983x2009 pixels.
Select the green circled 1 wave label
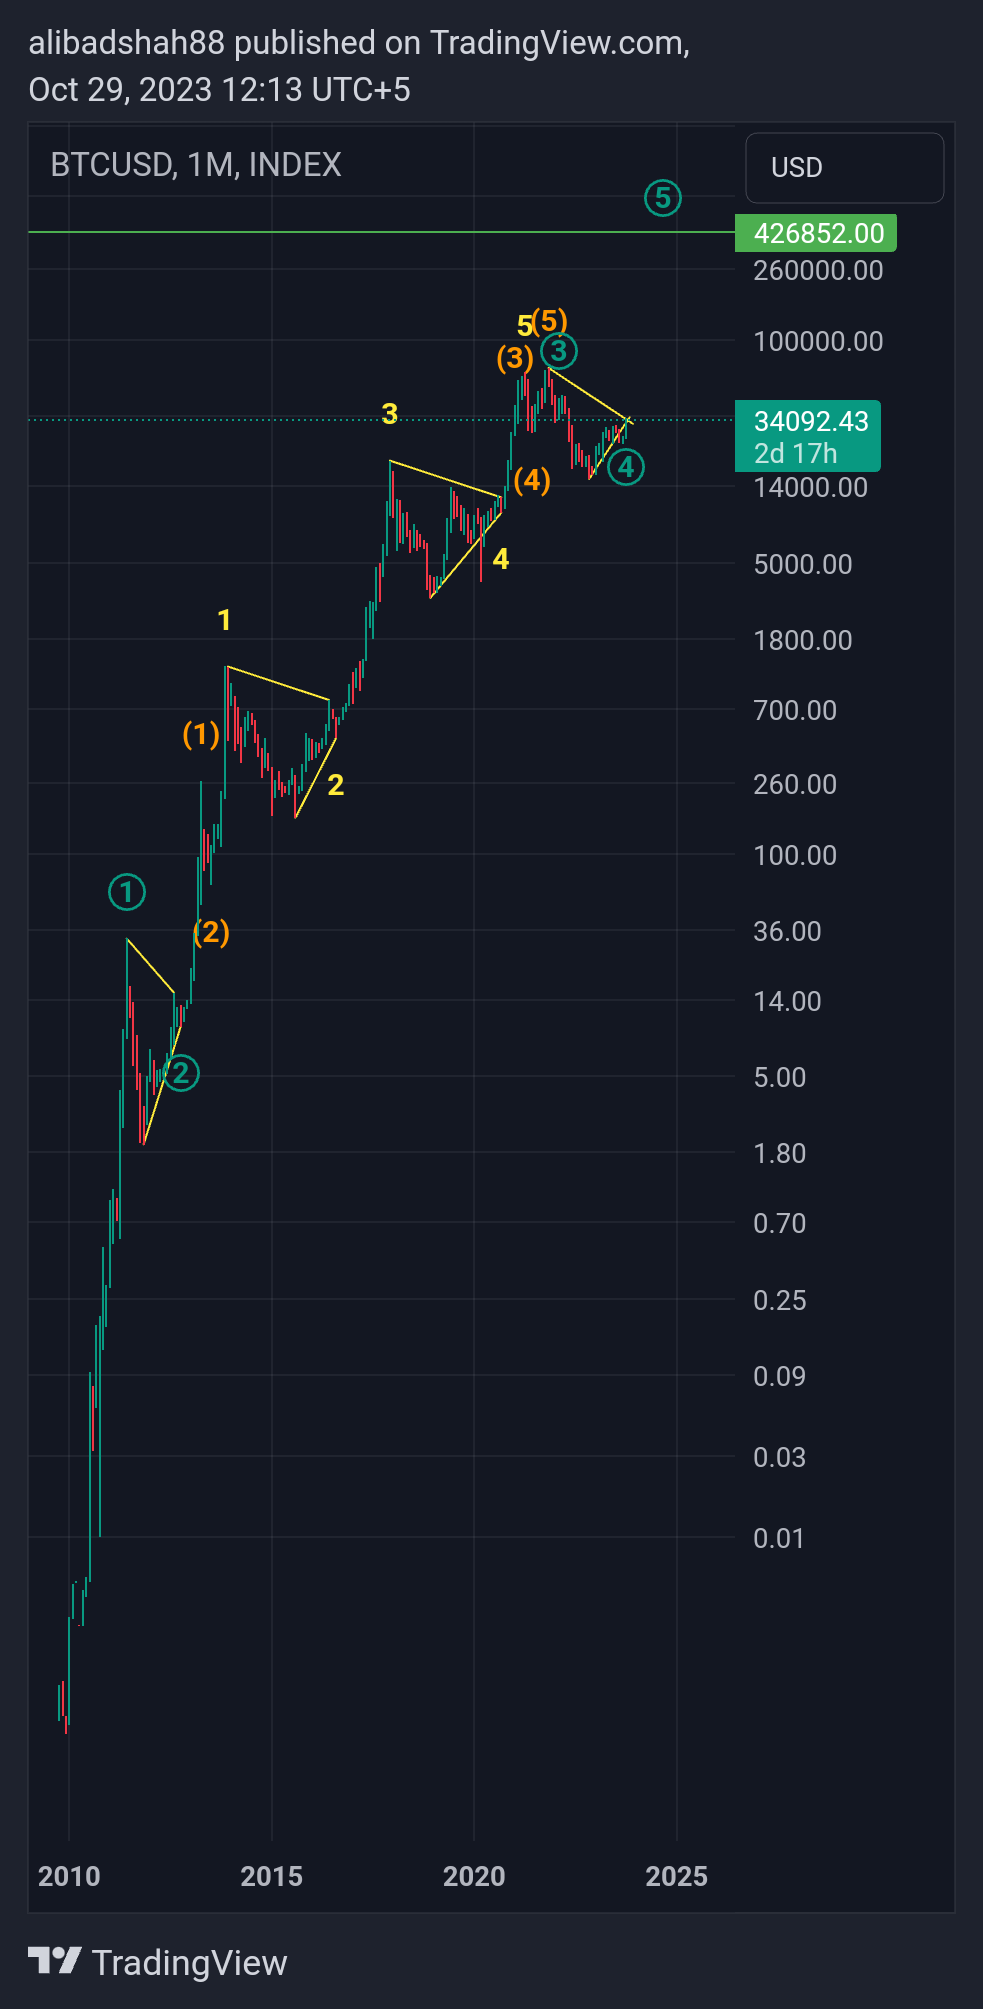(x=127, y=892)
